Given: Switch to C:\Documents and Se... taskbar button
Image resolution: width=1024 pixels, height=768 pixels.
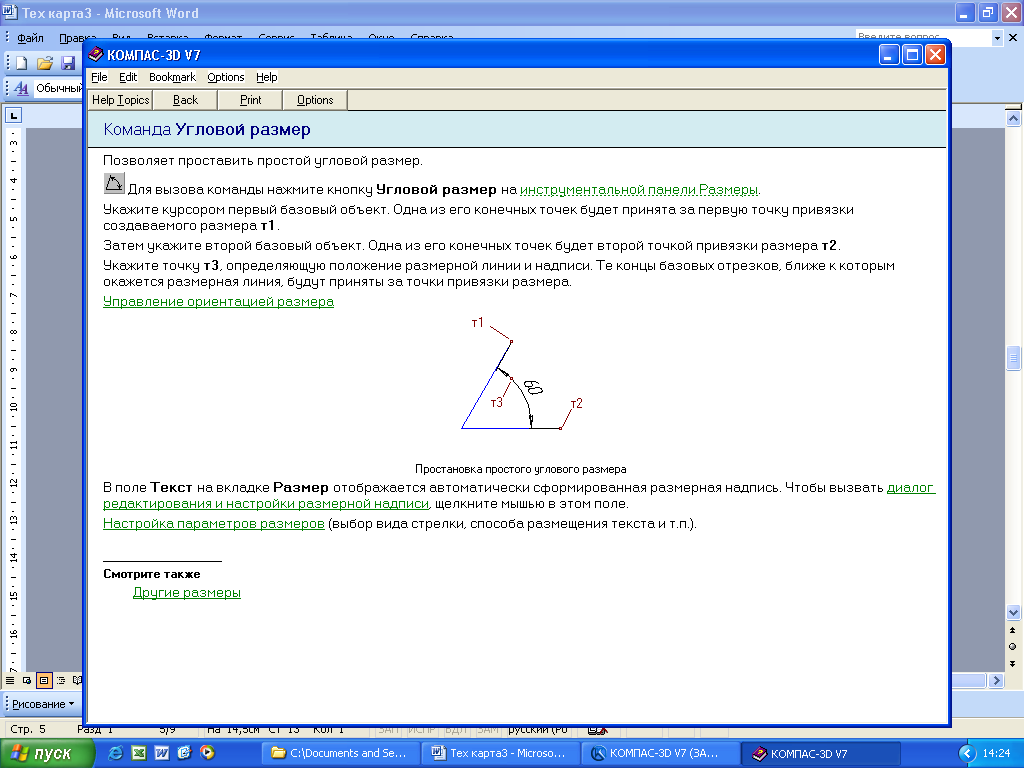Looking at the screenshot, I should 342,753.
